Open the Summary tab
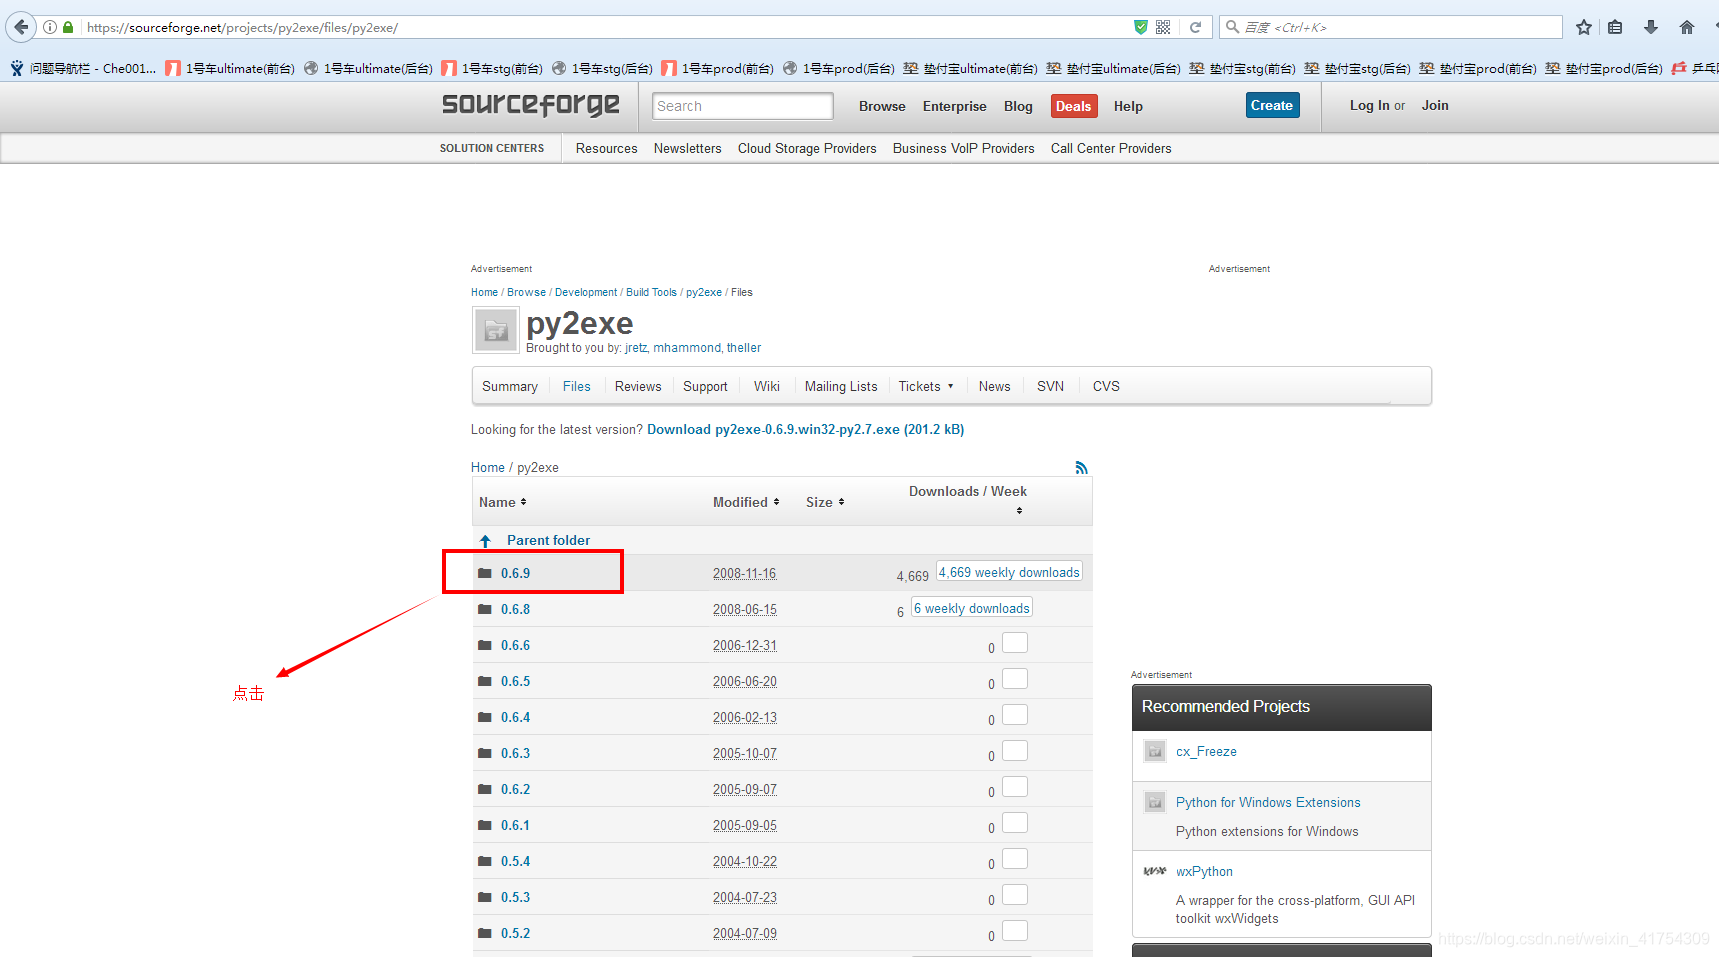This screenshot has width=1719, height=957. (510, 386)
